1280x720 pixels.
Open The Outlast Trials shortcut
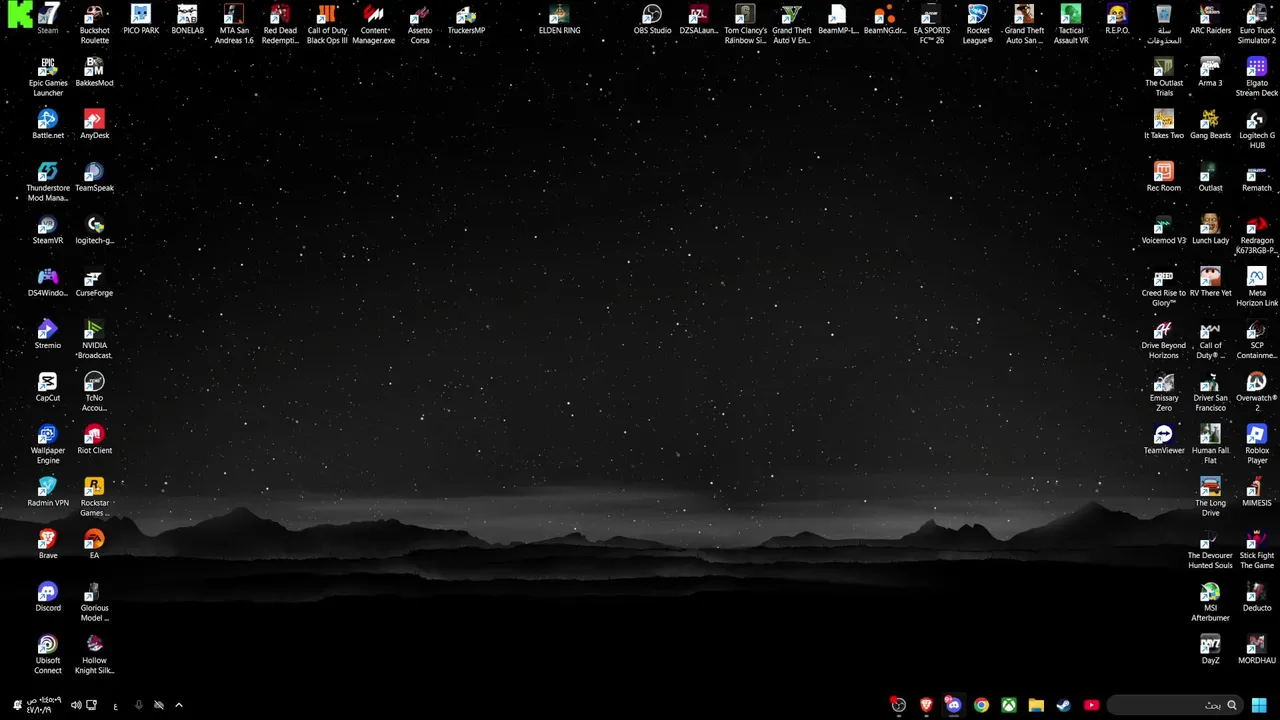pos(1164,77)
